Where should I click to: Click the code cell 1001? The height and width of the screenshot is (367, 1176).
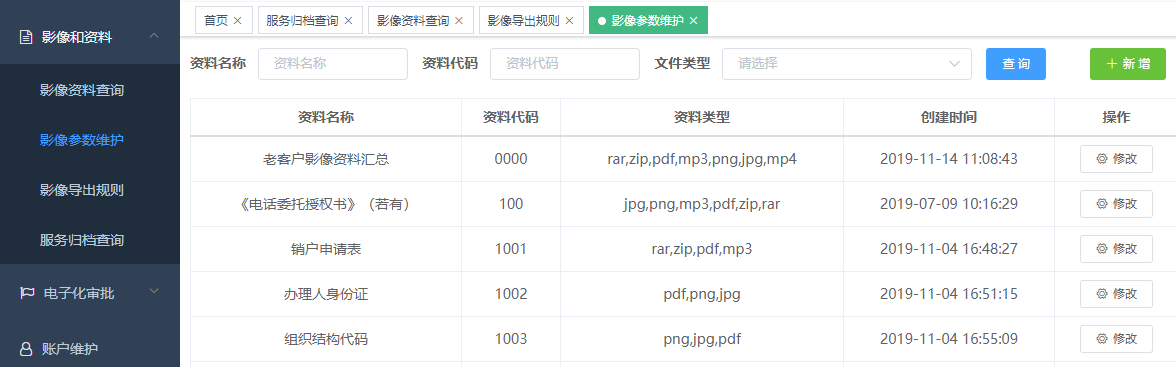511,249
